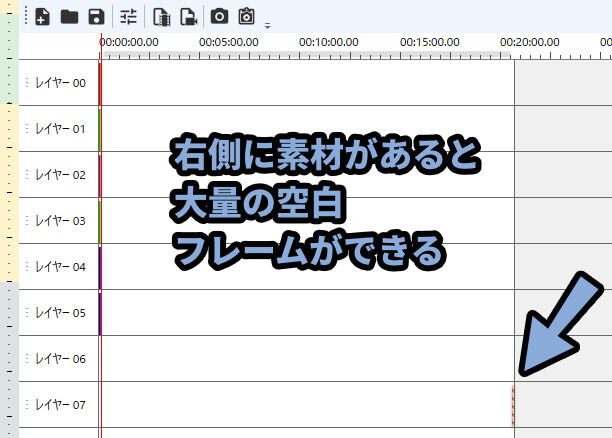Select the レイヤー 04 layer header
The width and height of the screenshot is (612, 438).
click(59, 267)
